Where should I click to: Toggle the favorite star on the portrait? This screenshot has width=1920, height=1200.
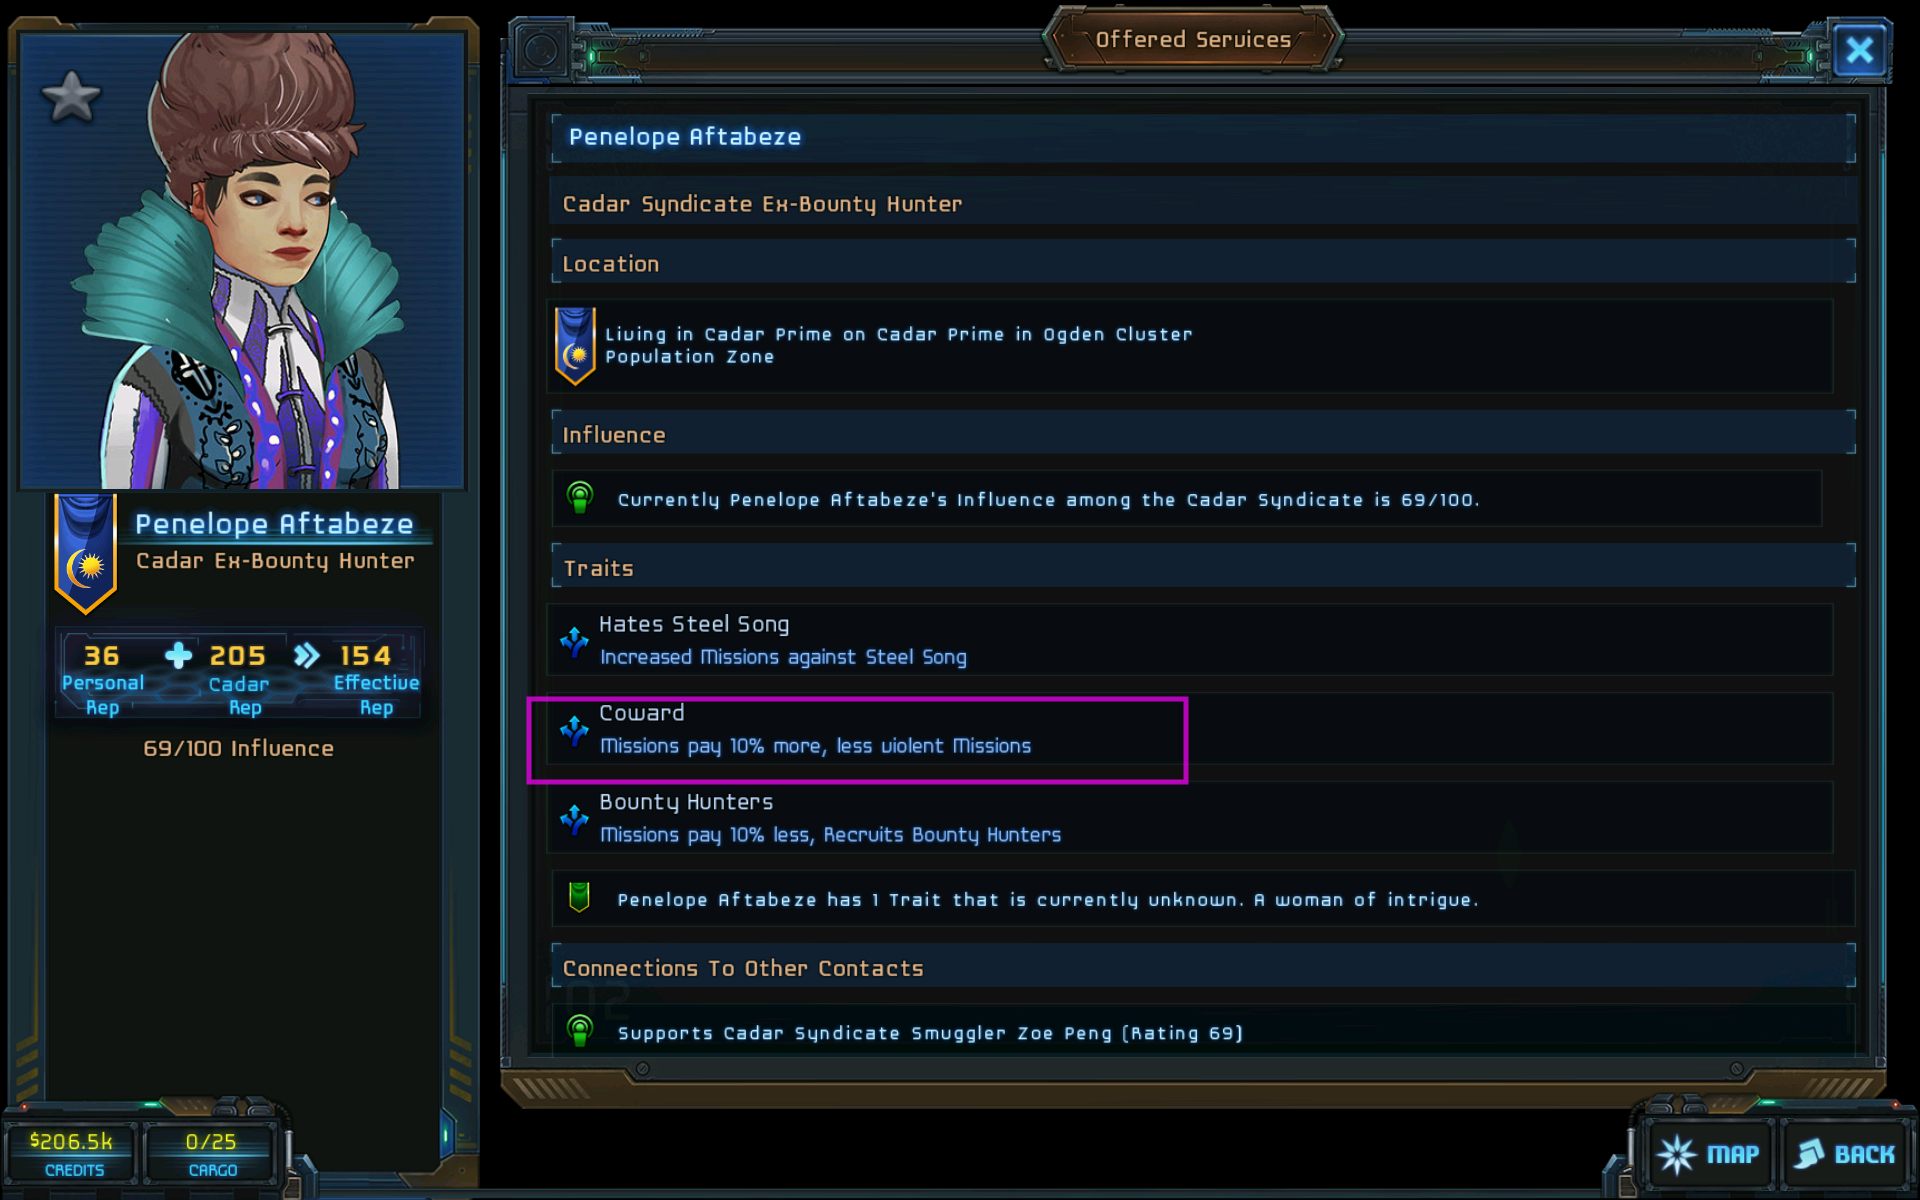[x=71, y=96]
